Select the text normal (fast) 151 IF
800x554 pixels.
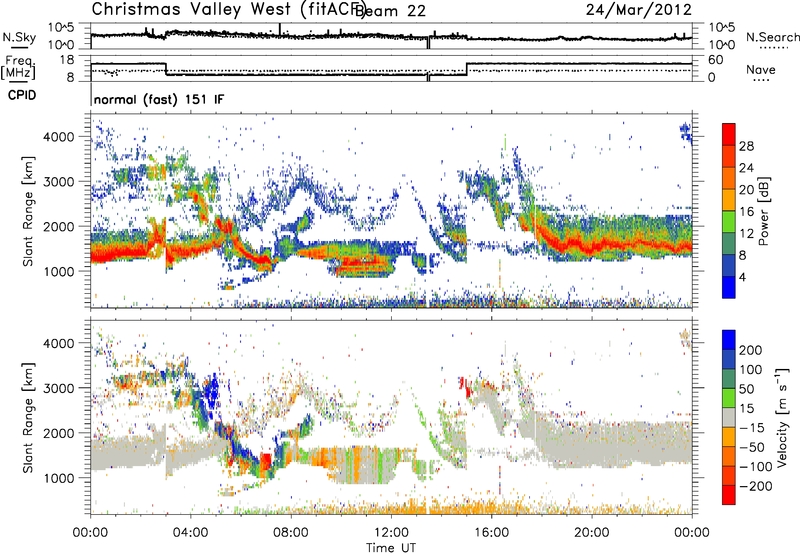(159, 99)
